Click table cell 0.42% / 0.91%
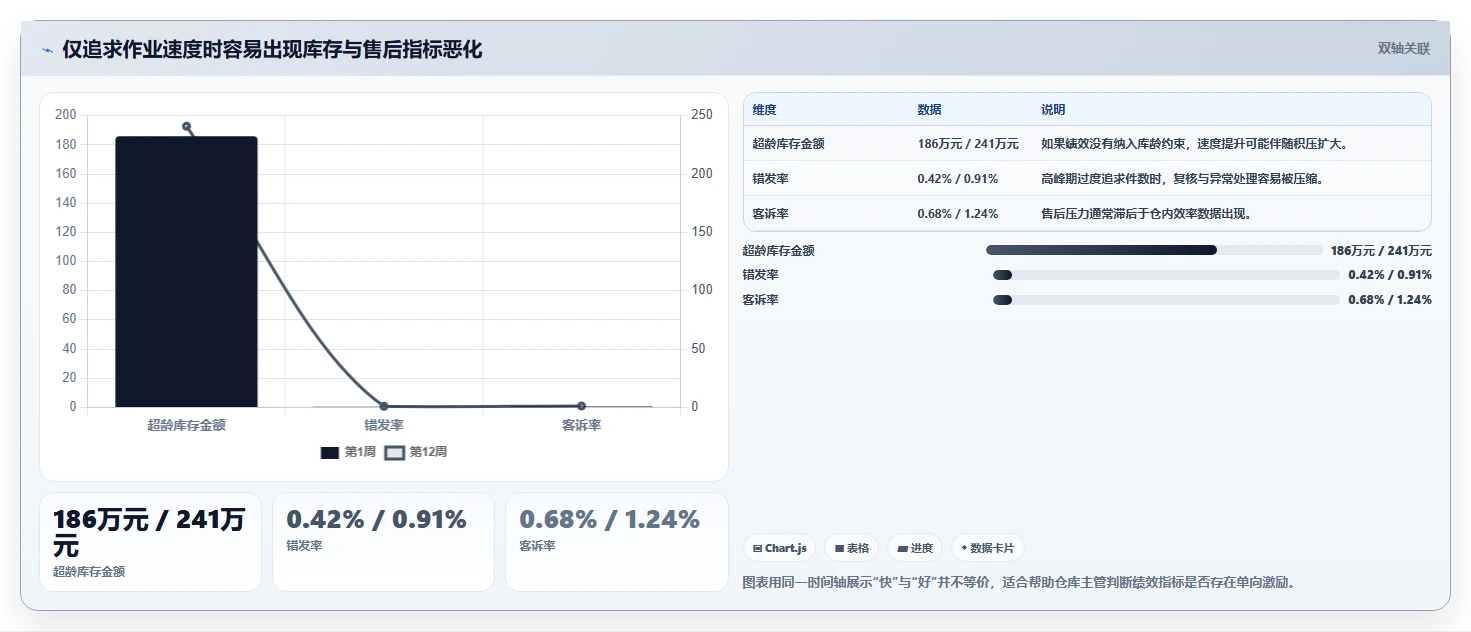 pyautogui.click(x=957, y=179)
